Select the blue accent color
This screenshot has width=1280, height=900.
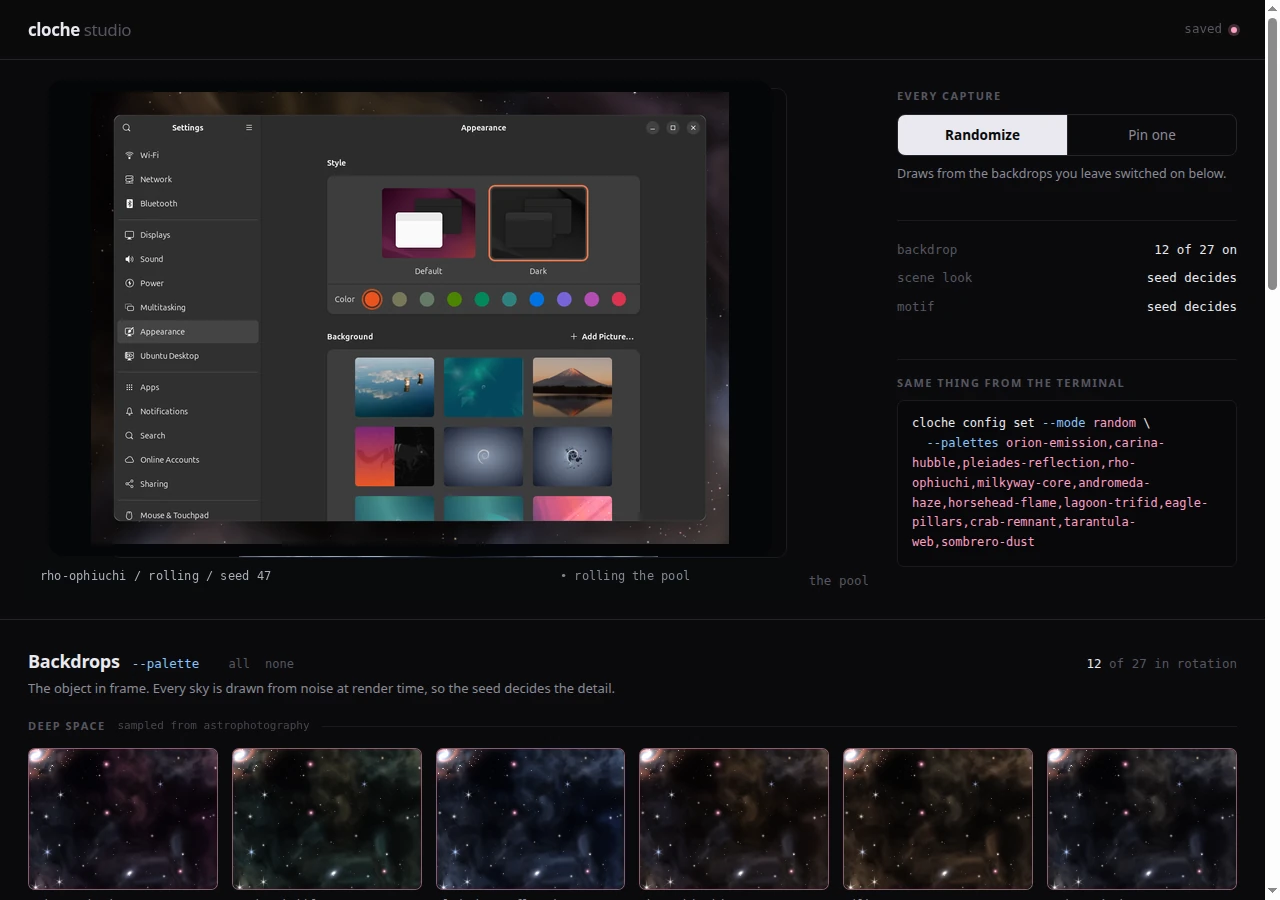(537, 299)
